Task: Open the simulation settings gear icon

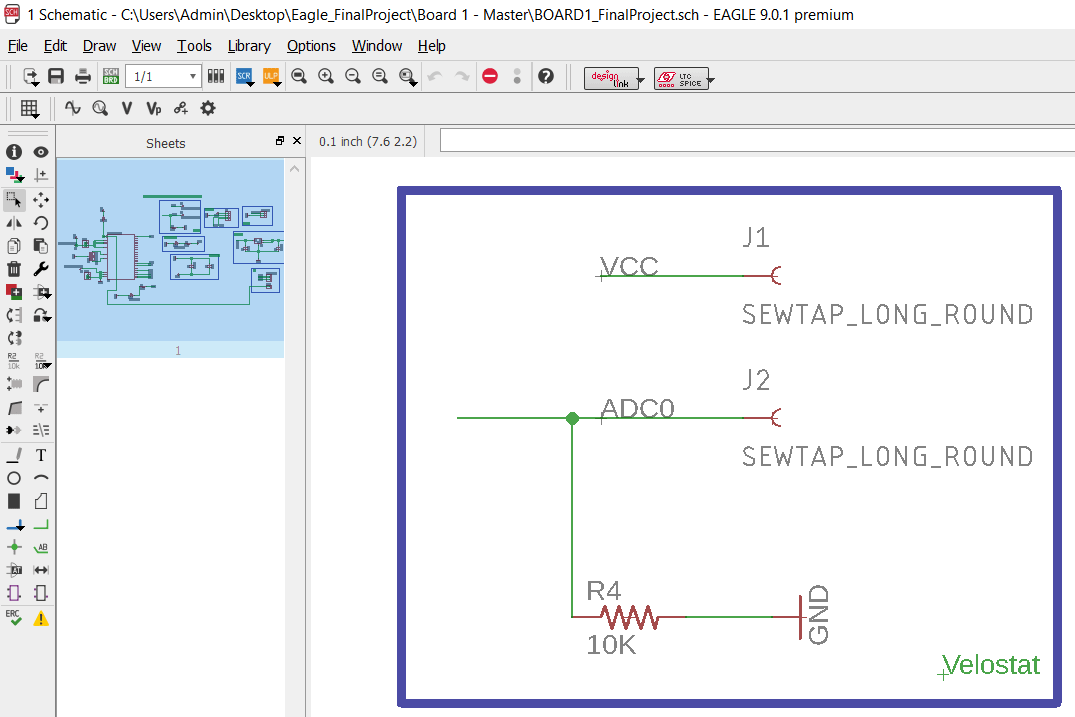Action: [x=208, y=108]
